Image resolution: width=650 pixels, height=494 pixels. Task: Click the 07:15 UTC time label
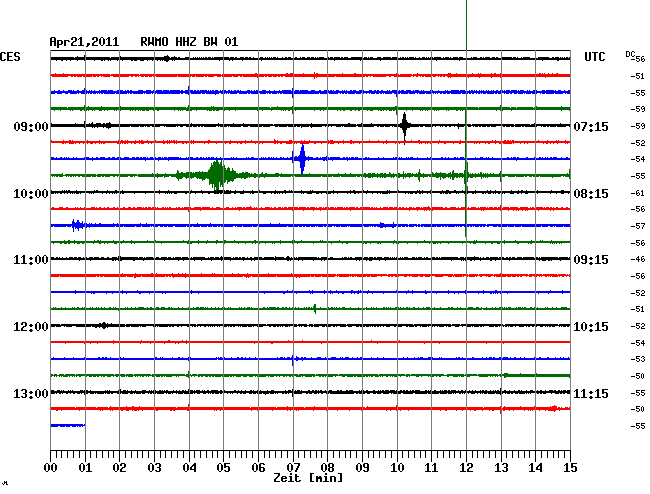pos(591,126)
